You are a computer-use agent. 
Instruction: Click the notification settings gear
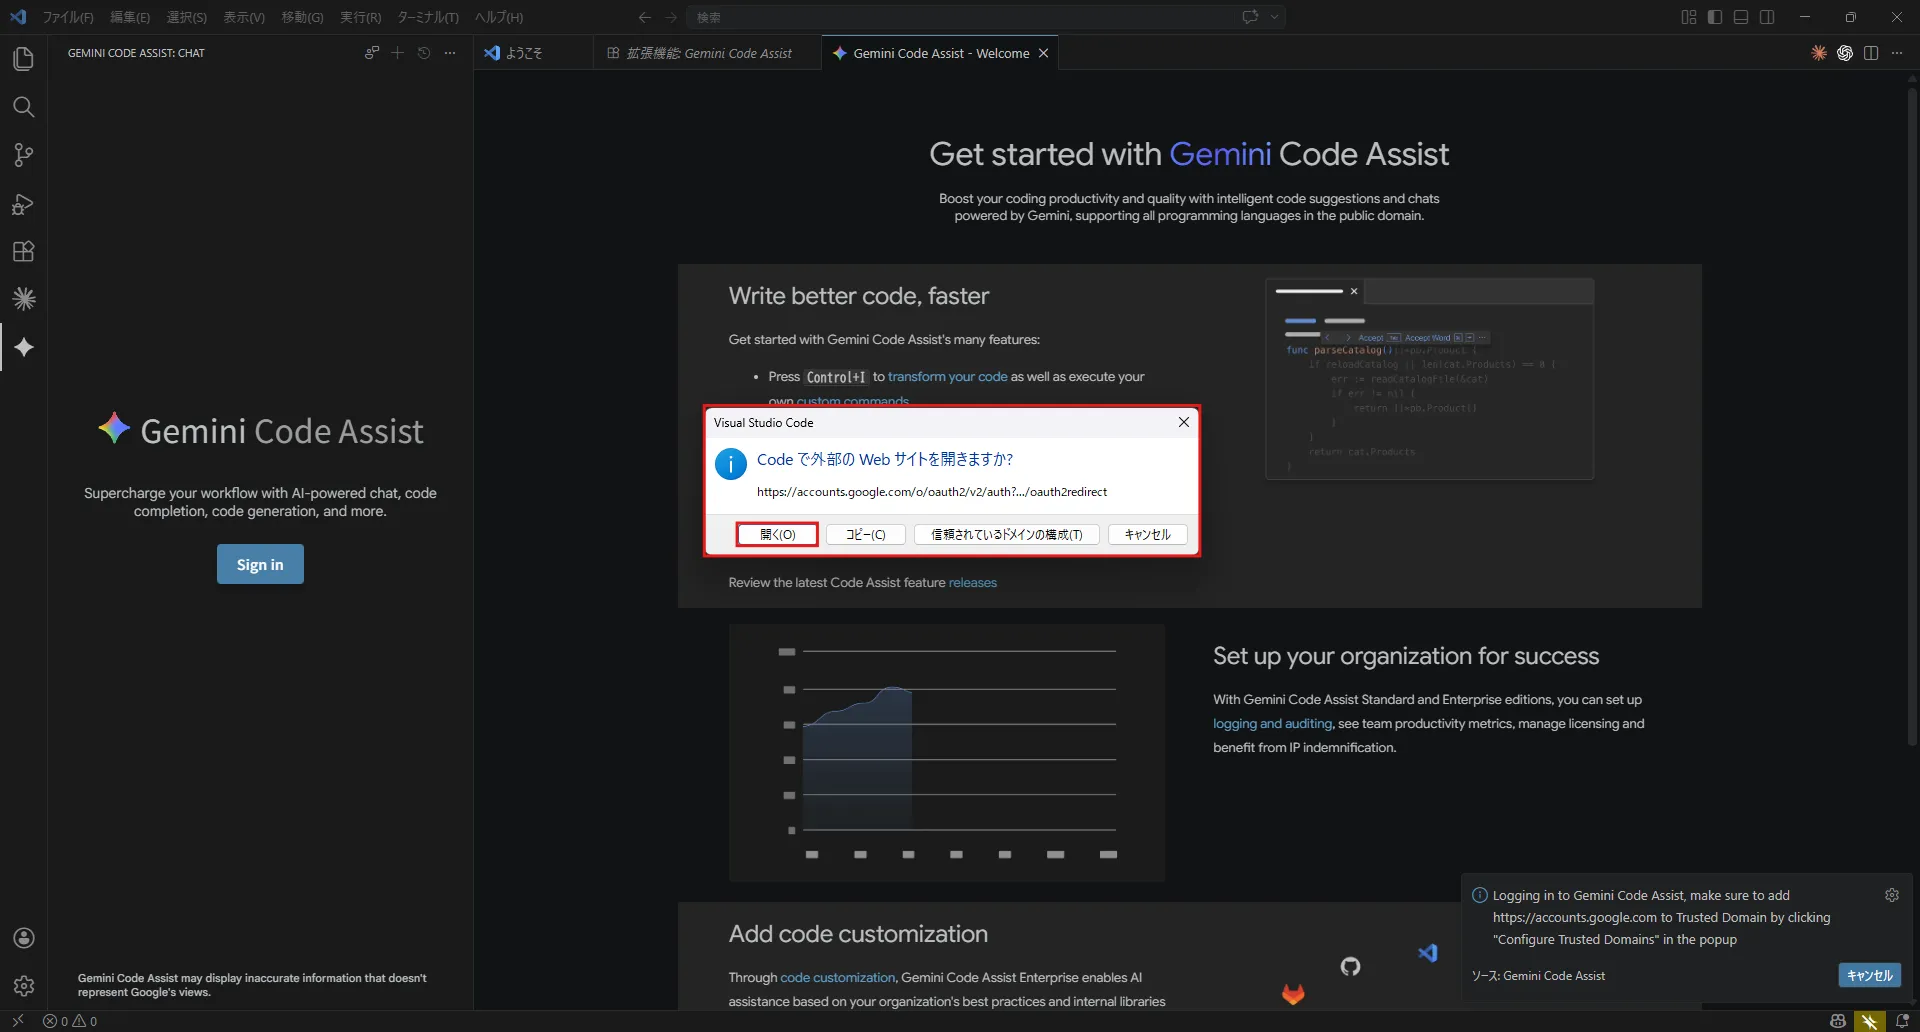[x=1892, y=895]
